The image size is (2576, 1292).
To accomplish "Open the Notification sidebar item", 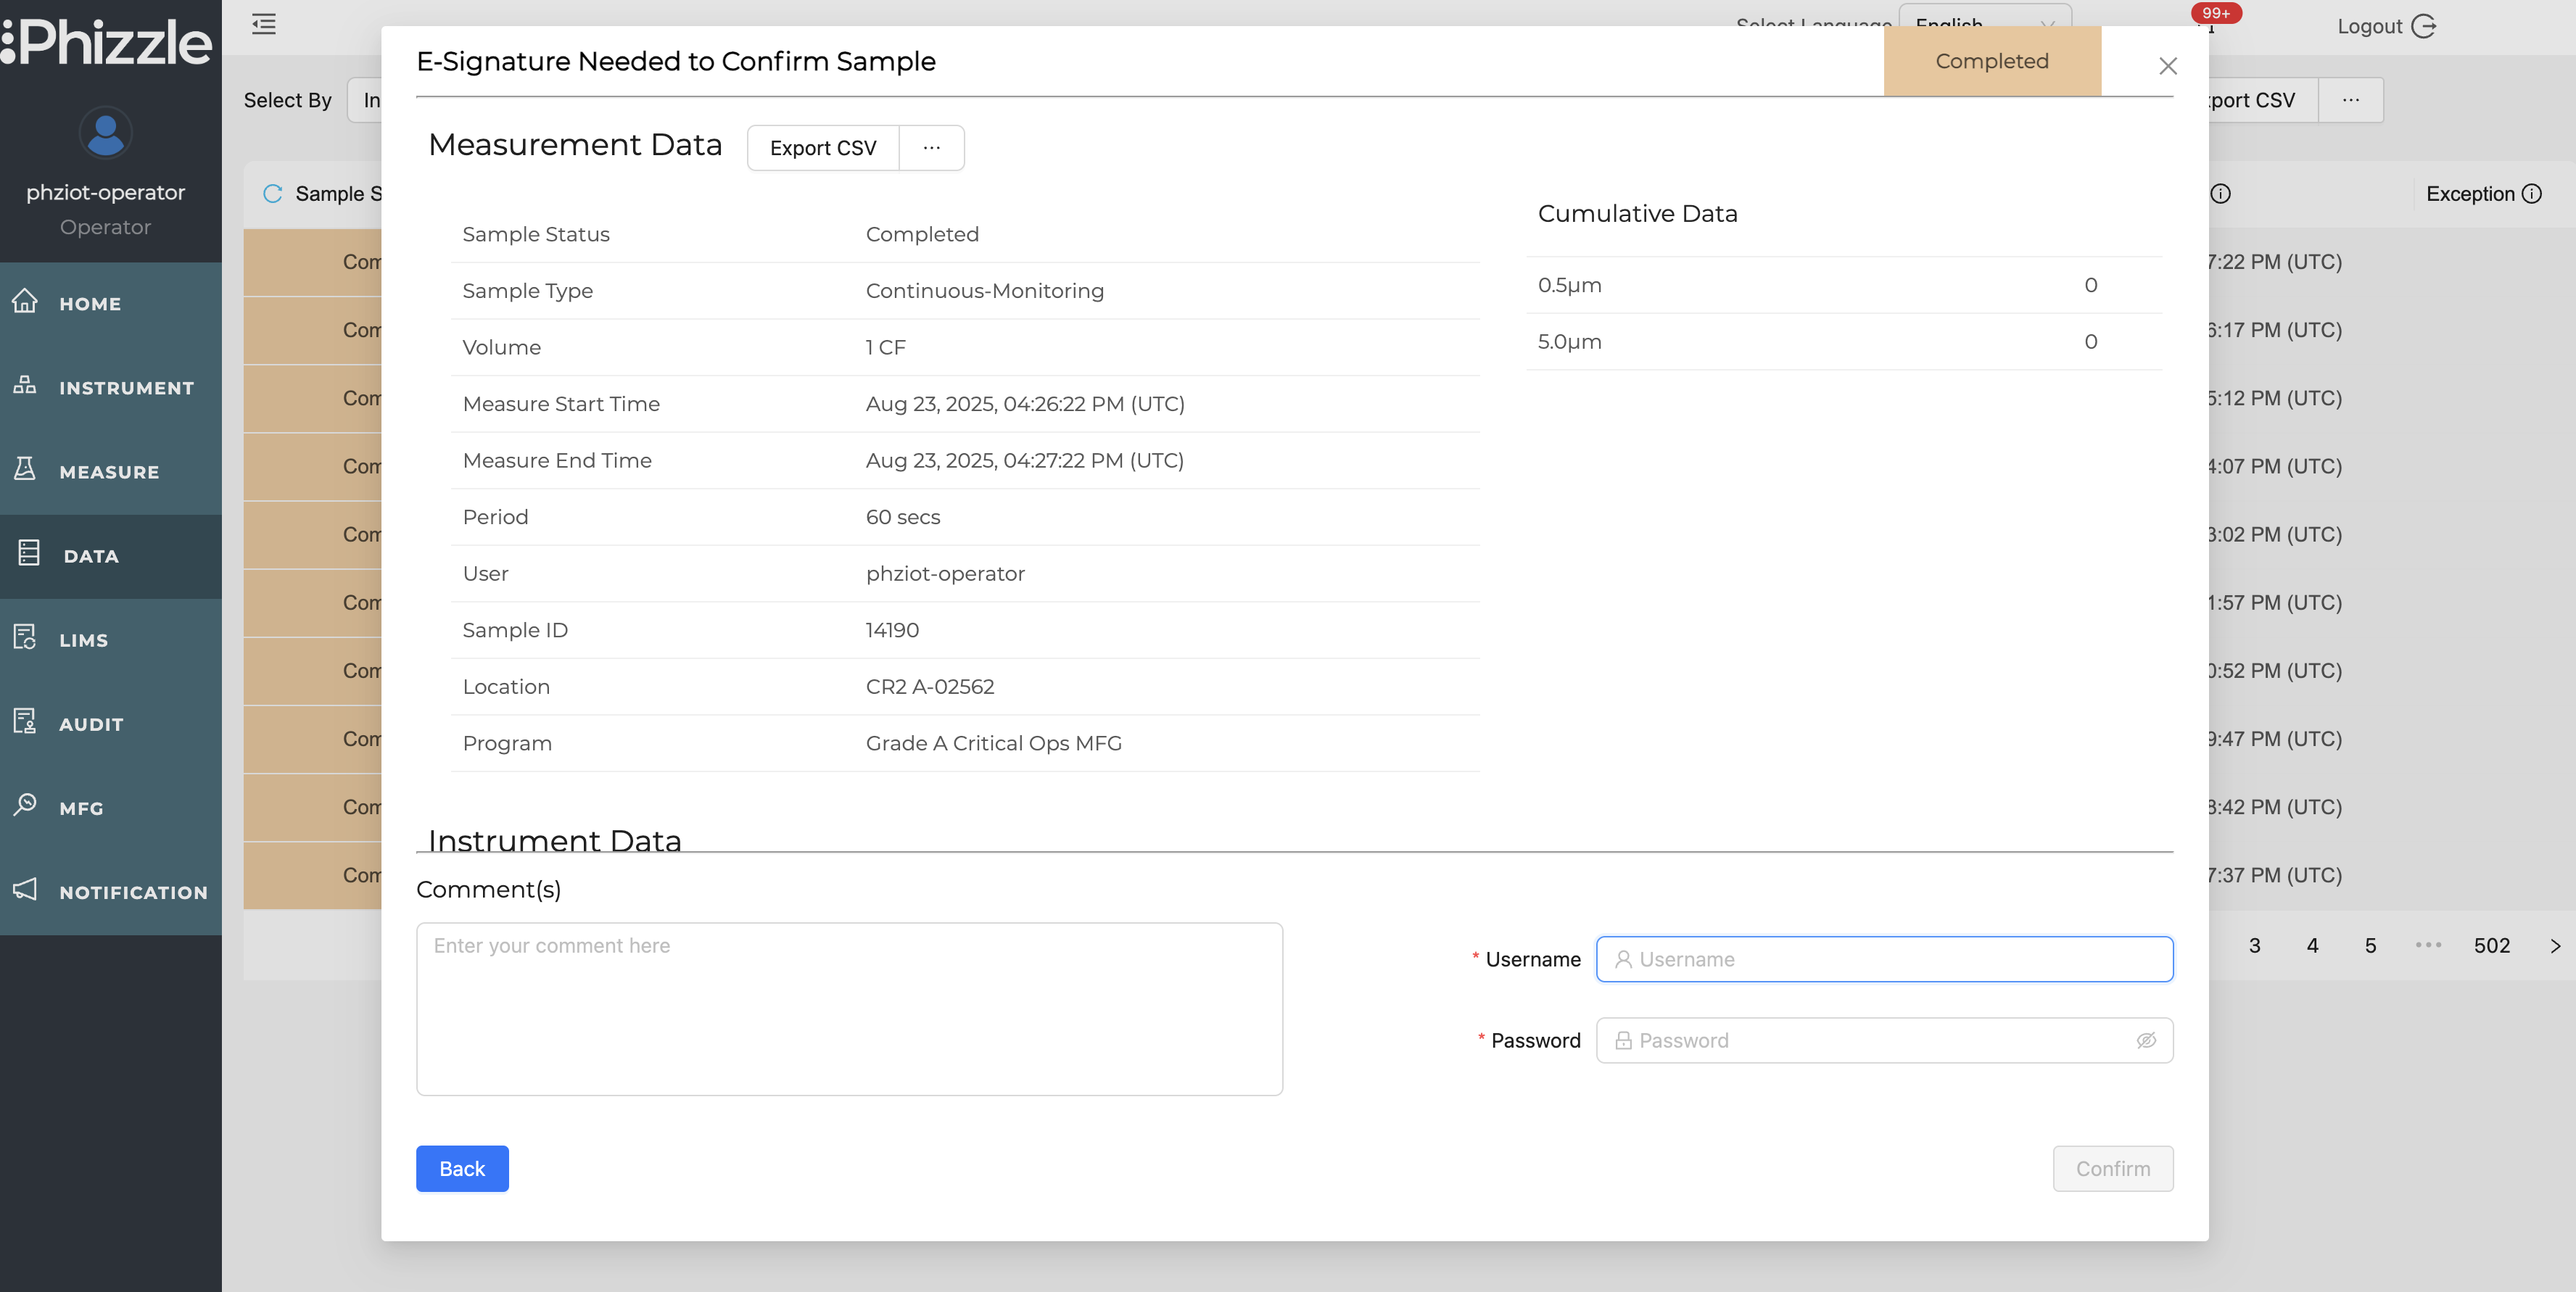I will [x=110, y=891].
